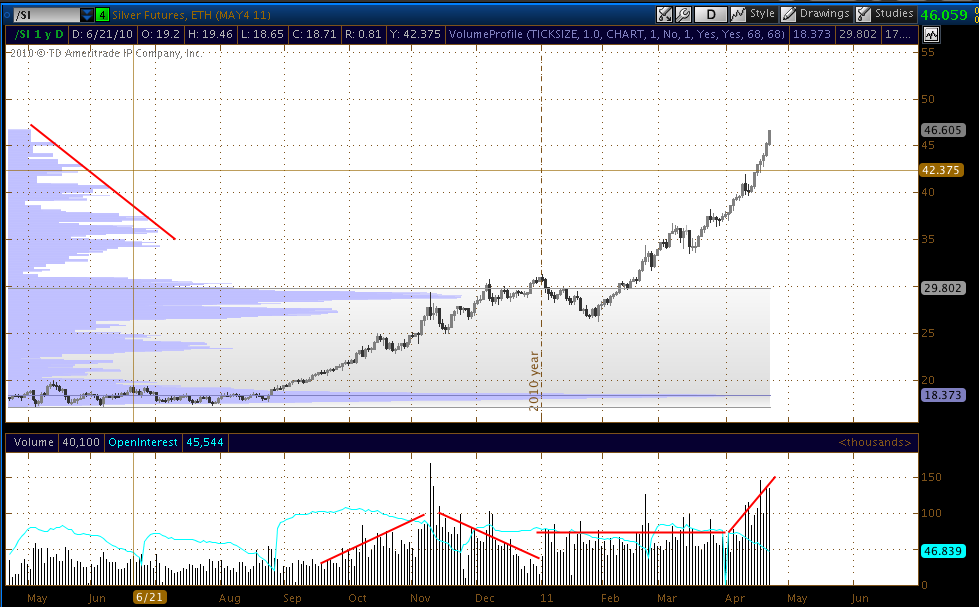Click the green number 4 link indicator
The width and height of the screenshot is (979, 607).
(102, 15)
